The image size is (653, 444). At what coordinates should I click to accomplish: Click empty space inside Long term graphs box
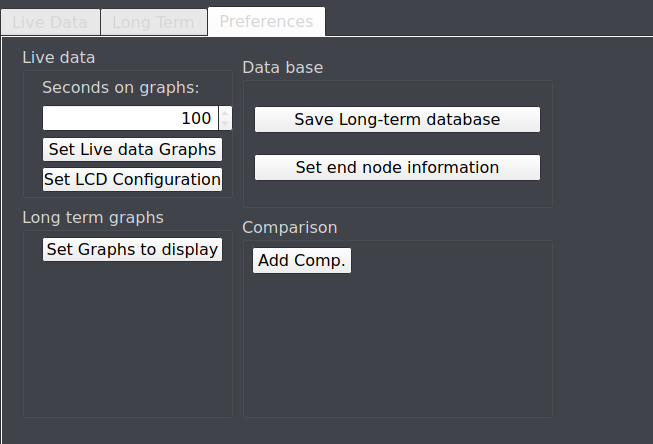[x=128, y=337]
